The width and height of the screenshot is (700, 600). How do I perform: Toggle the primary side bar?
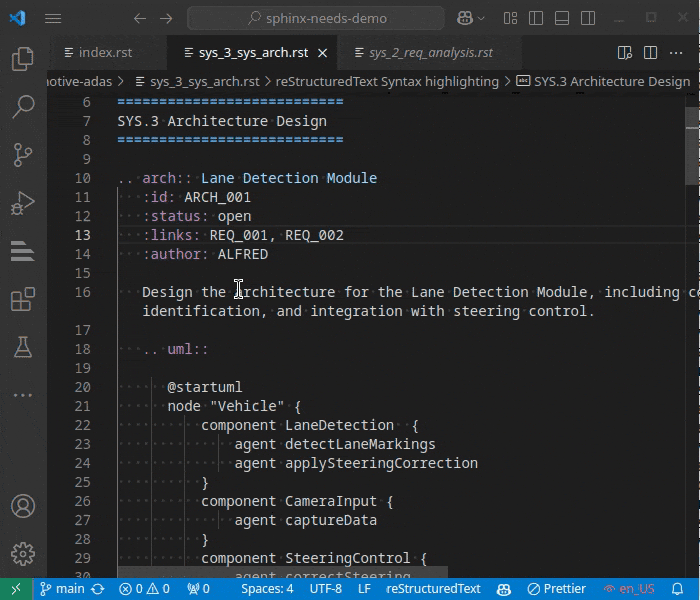click(536, 18)
